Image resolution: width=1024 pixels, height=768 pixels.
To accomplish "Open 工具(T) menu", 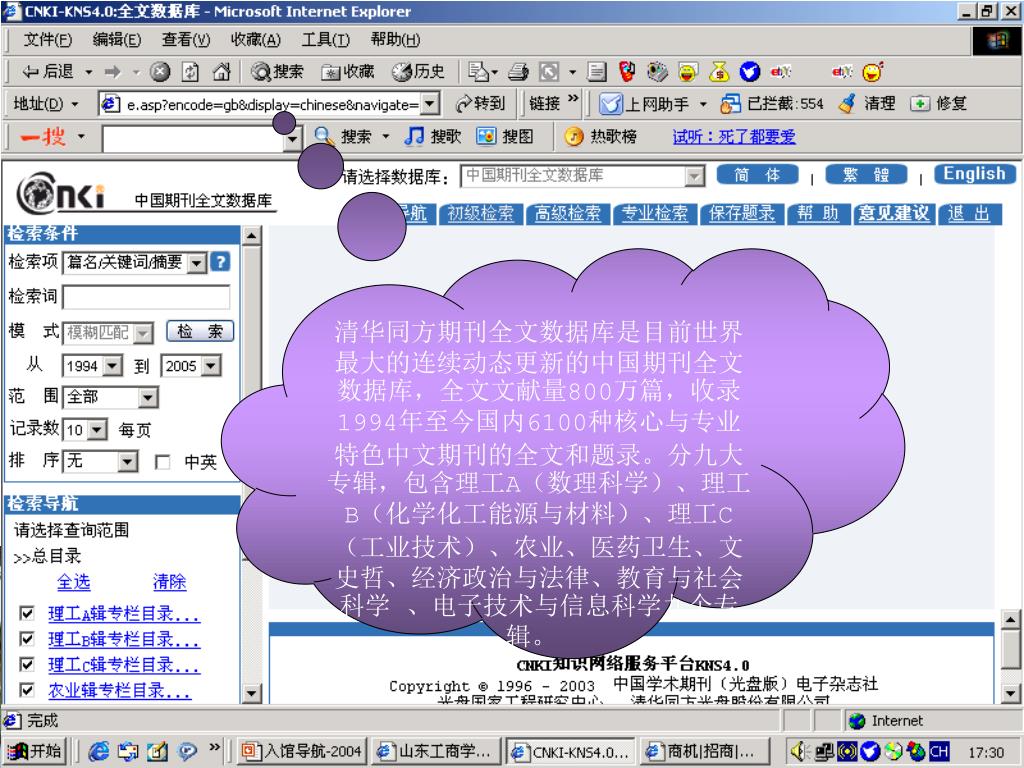I will pyautogui.click(x=325, y=40).
